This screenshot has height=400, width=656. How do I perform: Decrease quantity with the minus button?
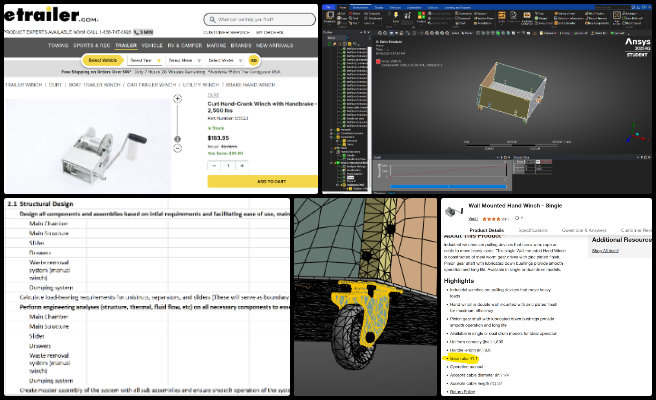(214, 165)
